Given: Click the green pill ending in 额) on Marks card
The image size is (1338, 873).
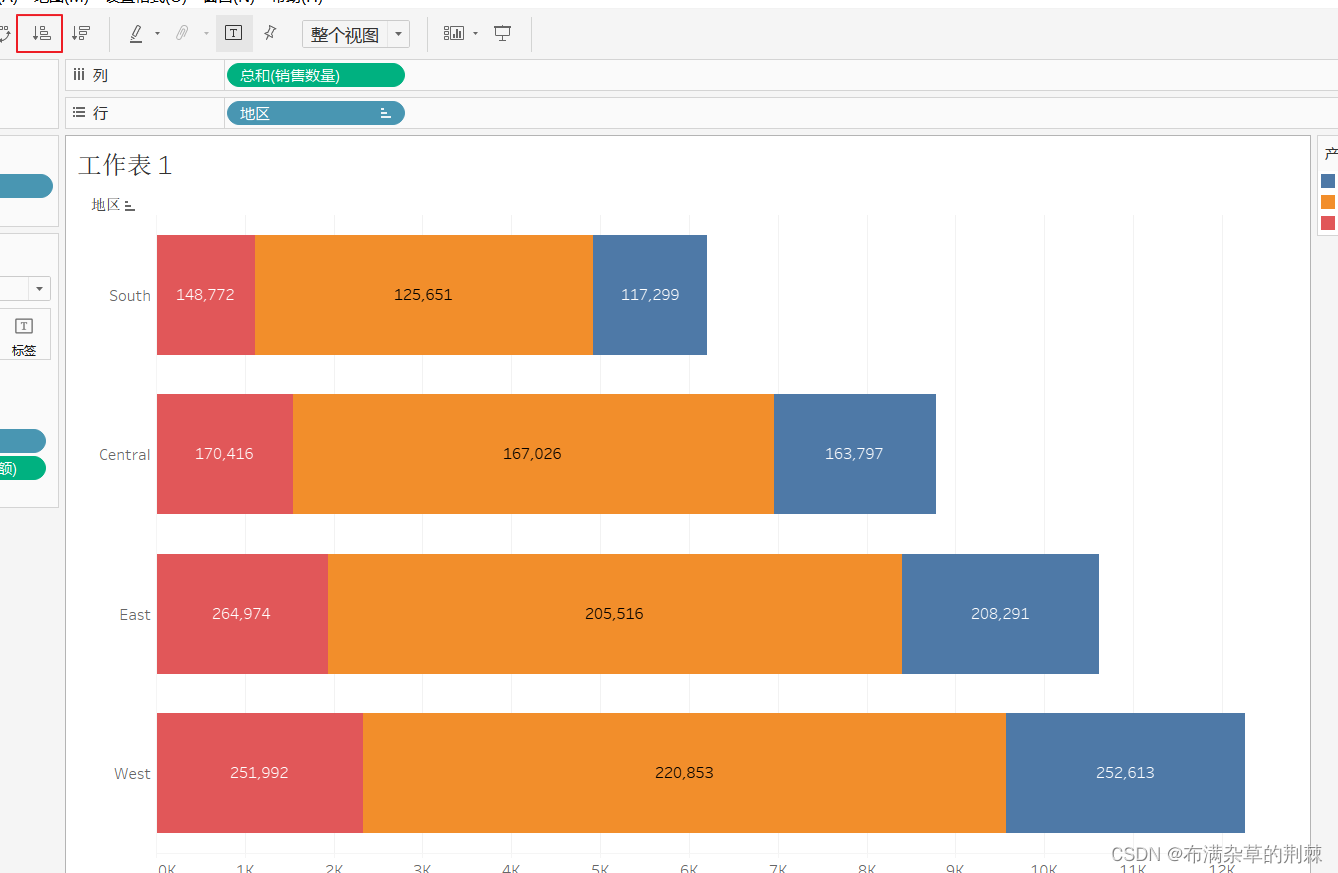Looking at the screenshot, I should tap(22, 468).
